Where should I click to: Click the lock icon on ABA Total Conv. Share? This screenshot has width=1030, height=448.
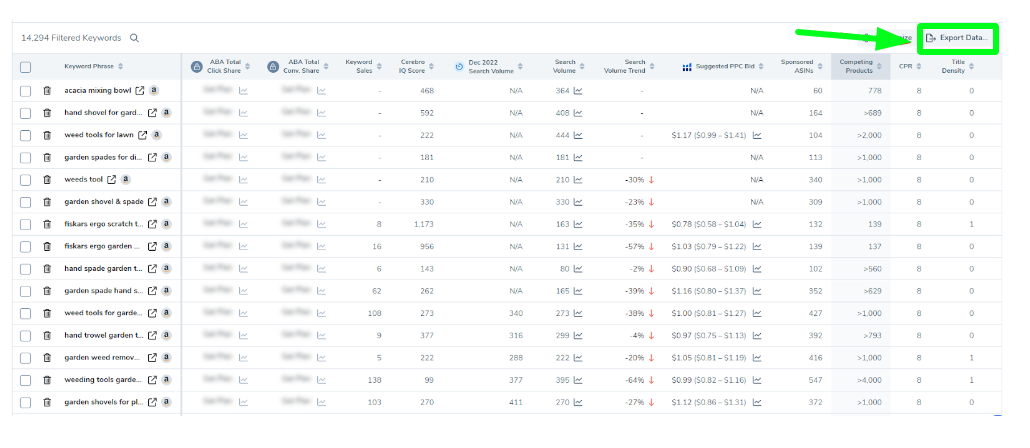(x=273, y=66)
